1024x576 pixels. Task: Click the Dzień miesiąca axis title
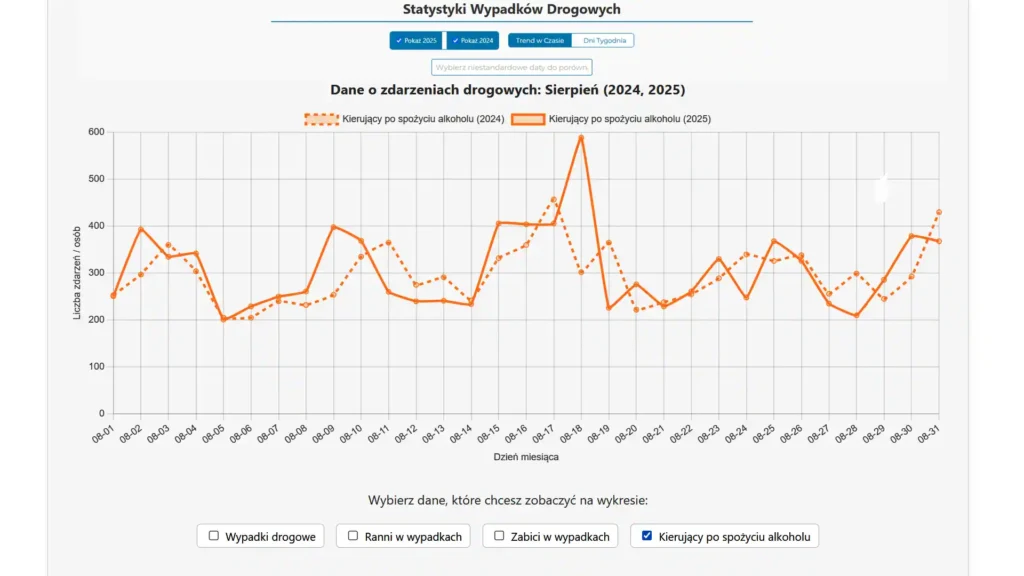click(x=526, y=457)
